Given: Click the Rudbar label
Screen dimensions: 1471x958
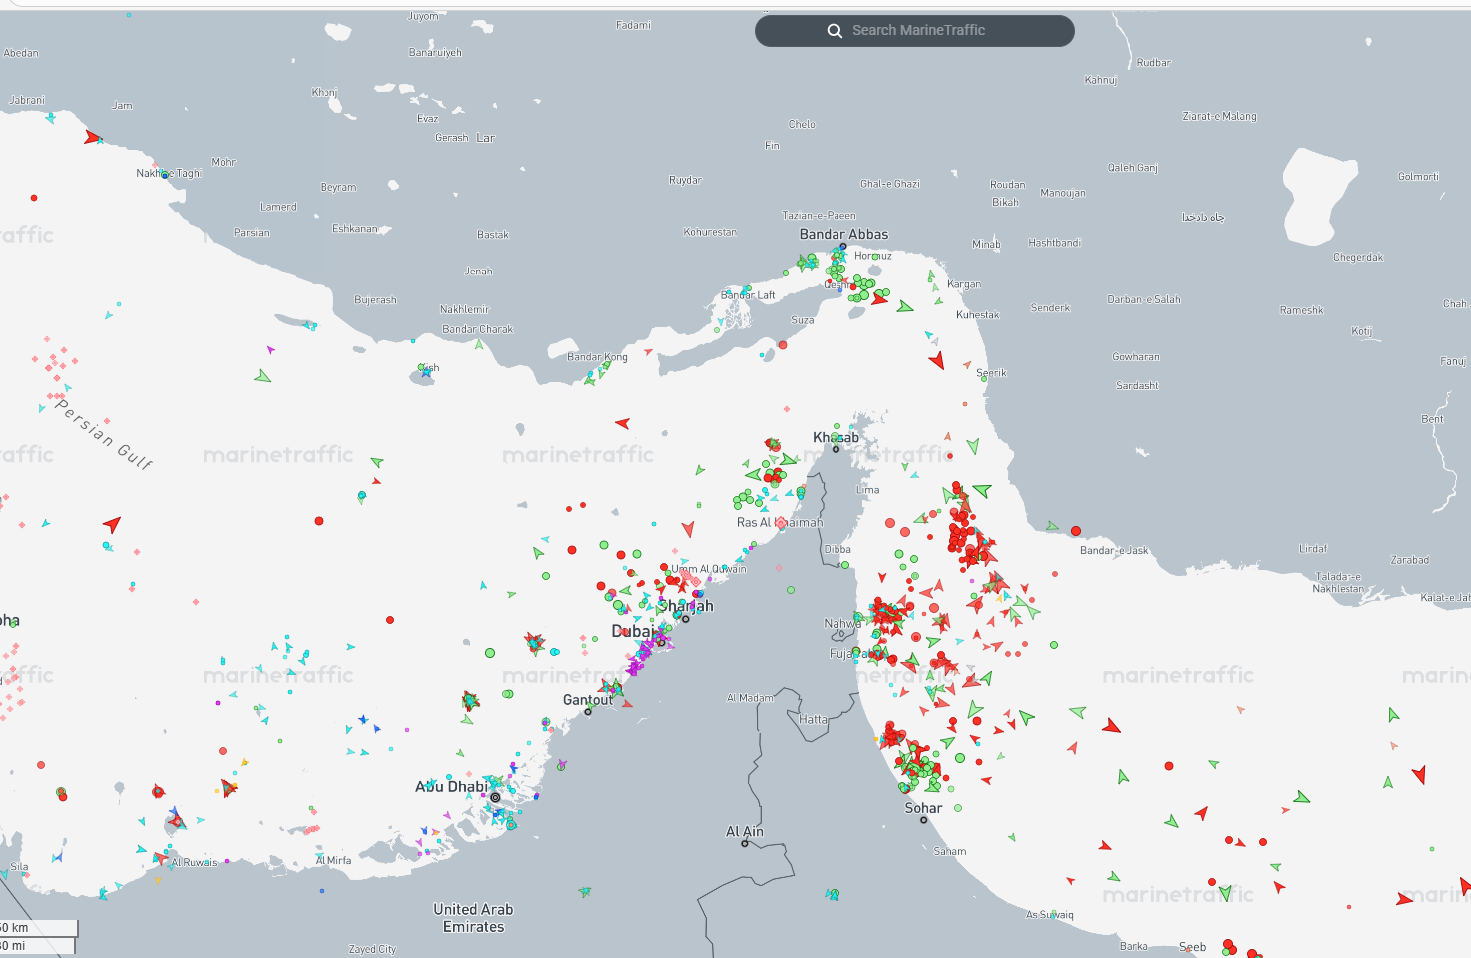Looking at the screenshot, I should (x=1154, y=62).
